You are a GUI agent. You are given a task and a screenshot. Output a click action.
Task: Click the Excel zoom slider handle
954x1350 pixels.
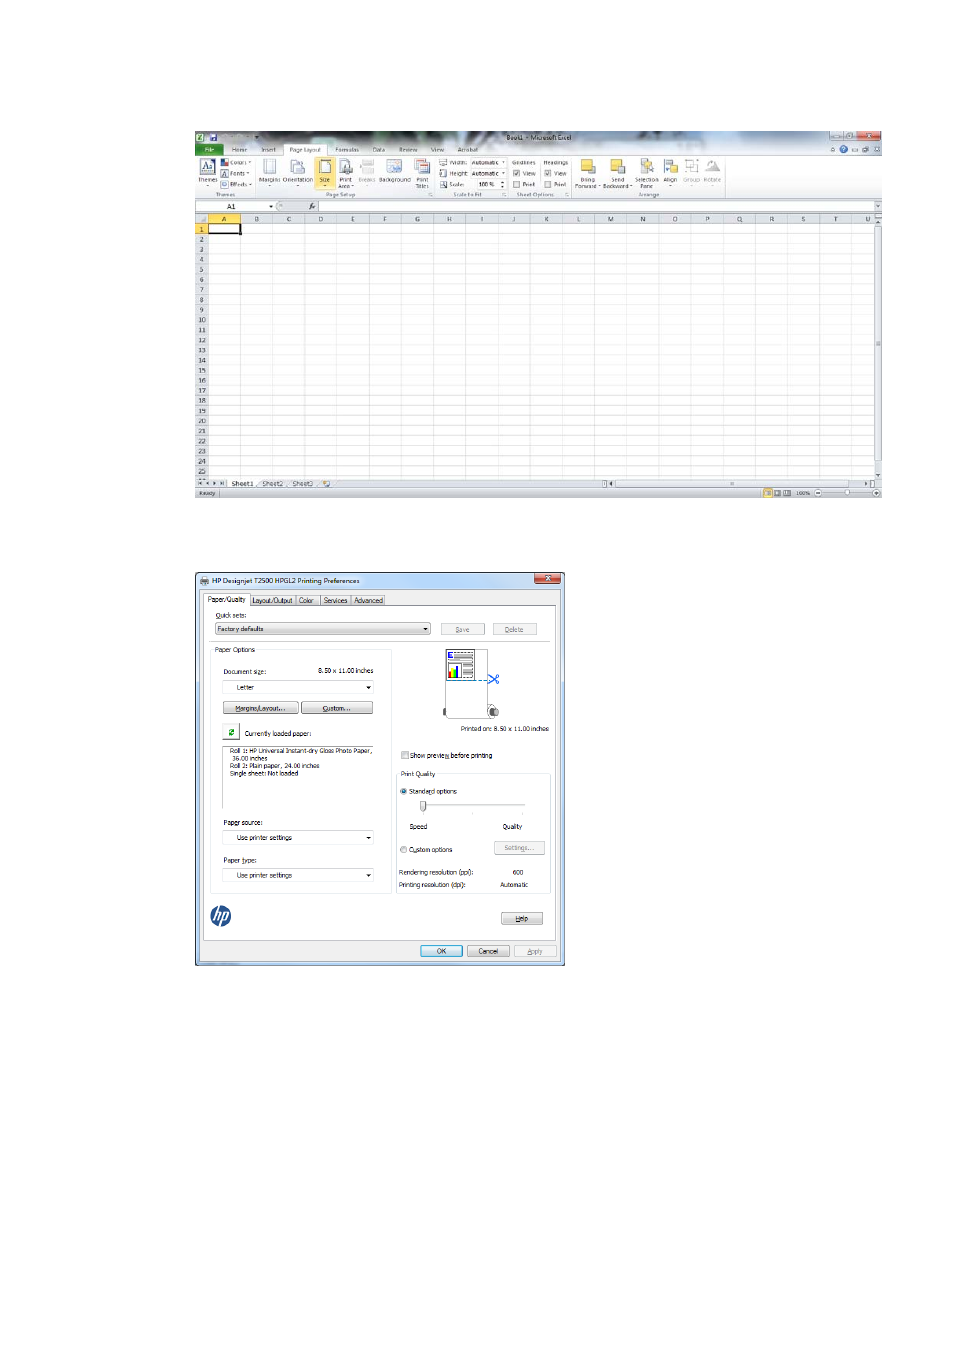click(x=847, y=493)
